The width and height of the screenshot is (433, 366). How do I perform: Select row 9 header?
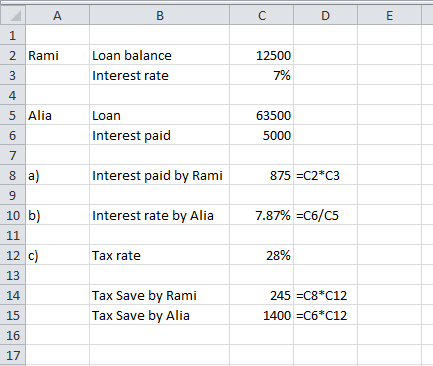pyautogui.click(x=13, y=195)
